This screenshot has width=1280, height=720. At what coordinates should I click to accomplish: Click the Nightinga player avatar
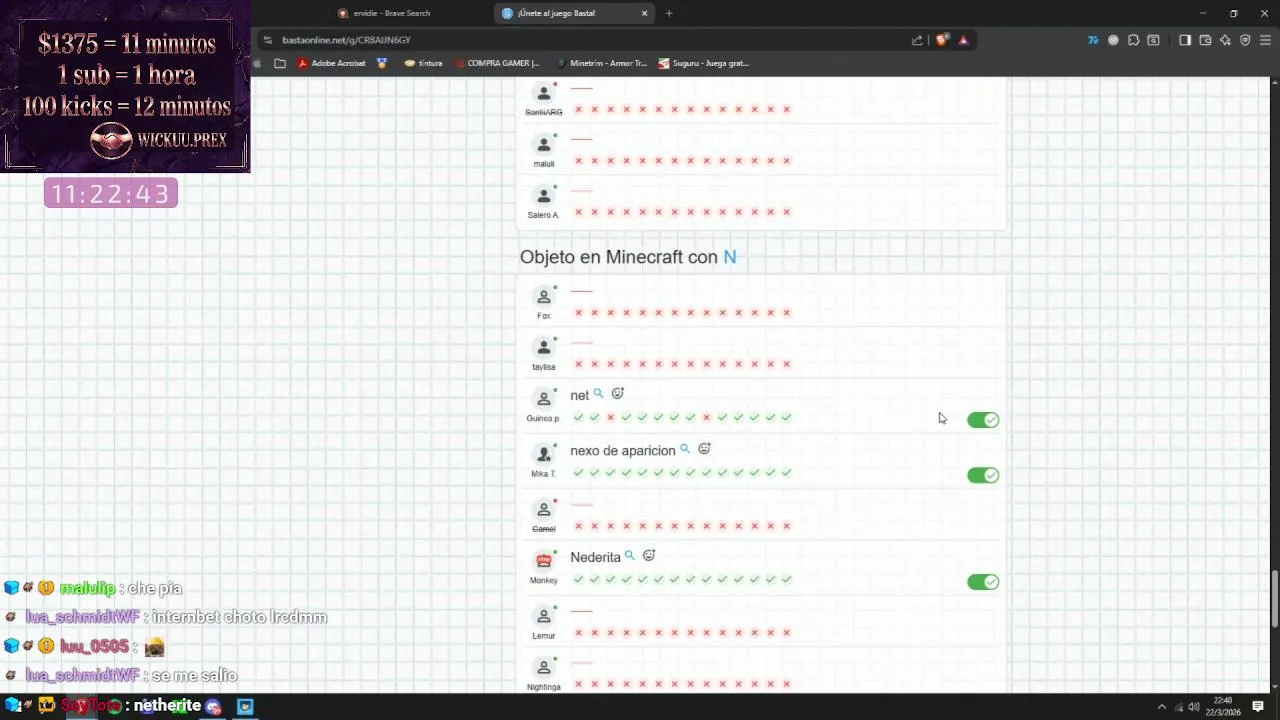(x=544, y=667)
